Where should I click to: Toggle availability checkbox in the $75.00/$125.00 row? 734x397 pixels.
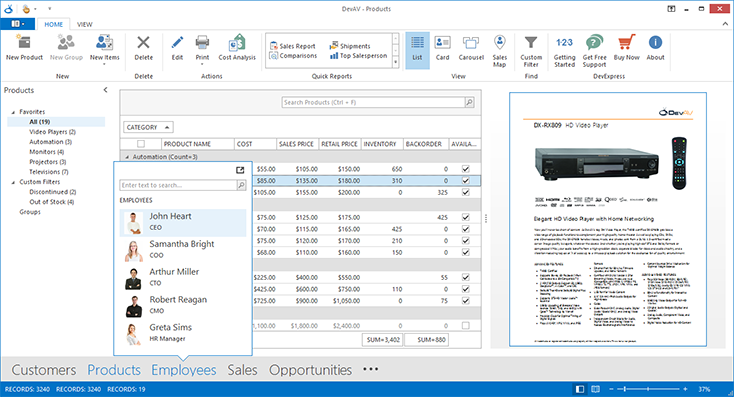tap(465, 217)
